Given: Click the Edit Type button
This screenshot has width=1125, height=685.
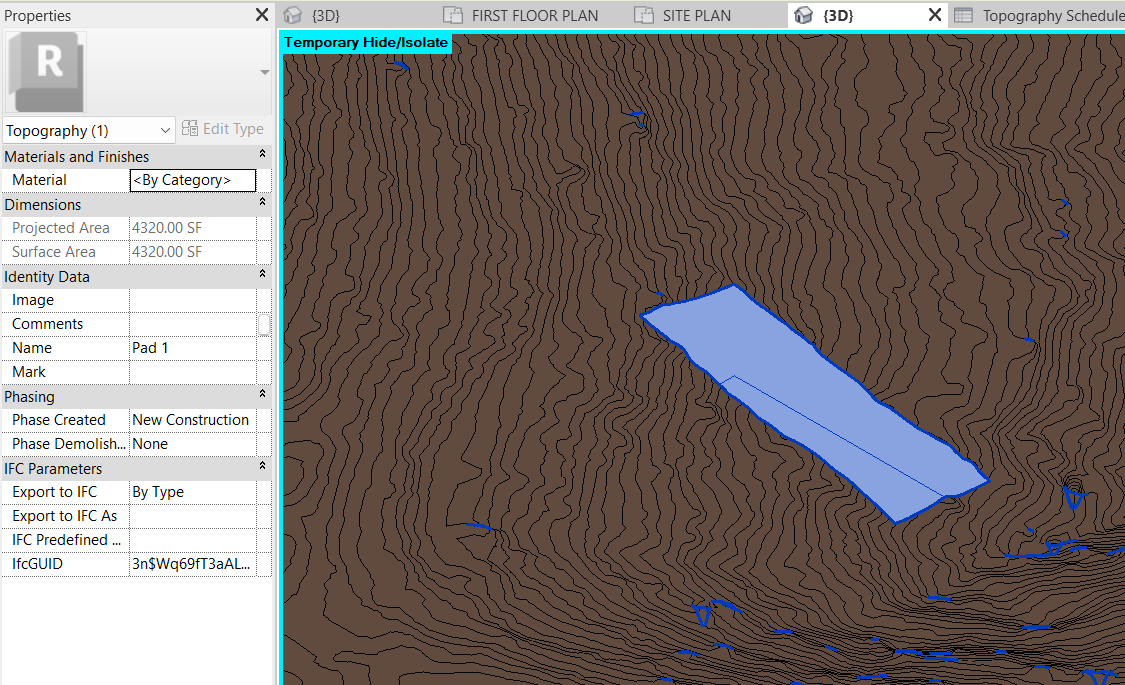Looking at the screenshot, I should (222, 128).
